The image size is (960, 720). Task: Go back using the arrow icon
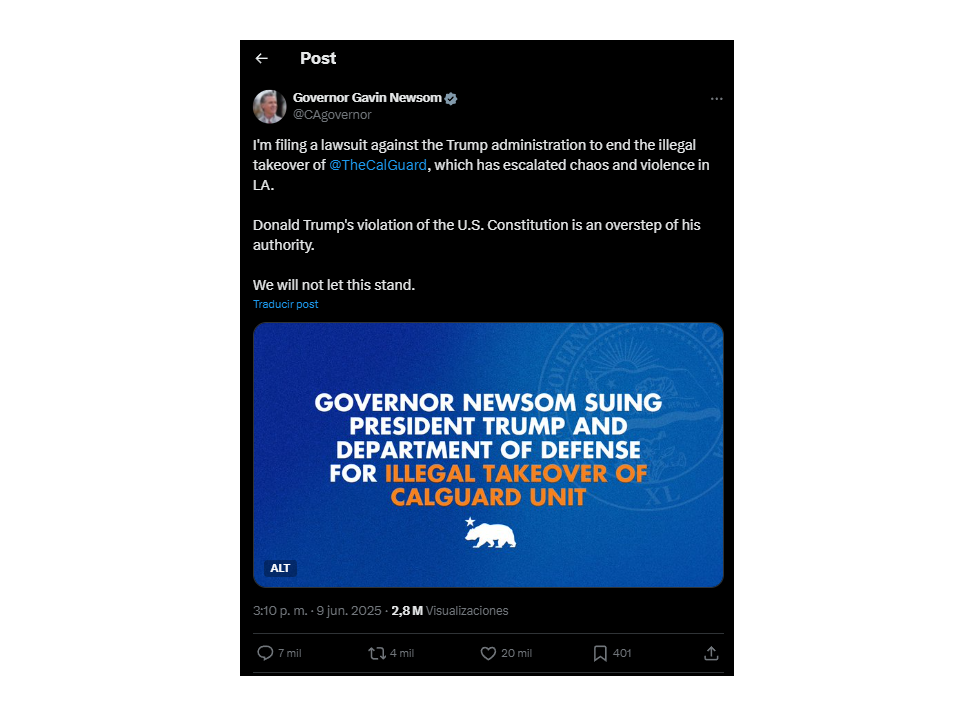point(261,58)
